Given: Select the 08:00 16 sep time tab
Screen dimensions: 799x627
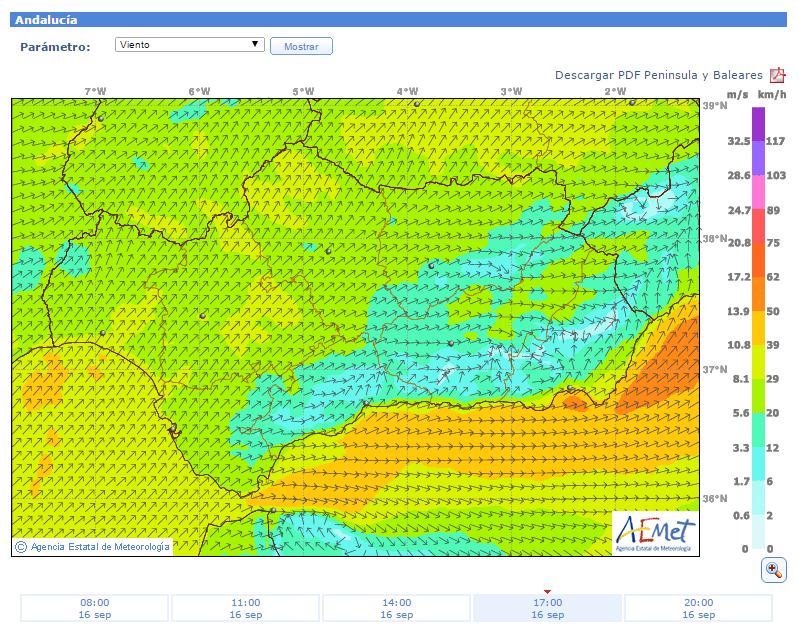Looking at the screenshot, I should [x=95, y=608].
